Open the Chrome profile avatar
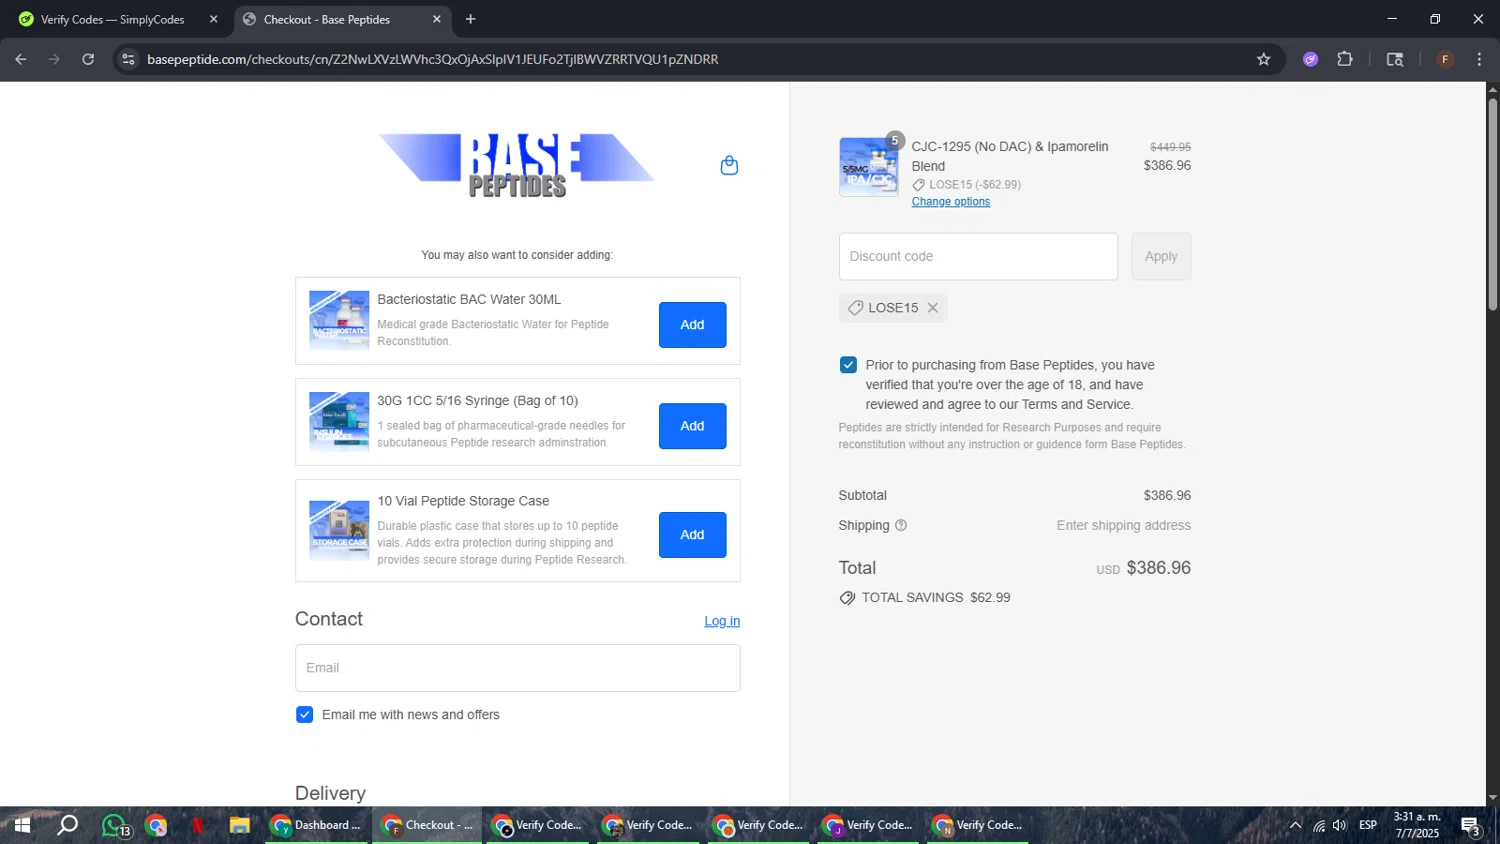Viewport: 1500px width, 844px height. pyautogui.click(x=1445, y=59)
